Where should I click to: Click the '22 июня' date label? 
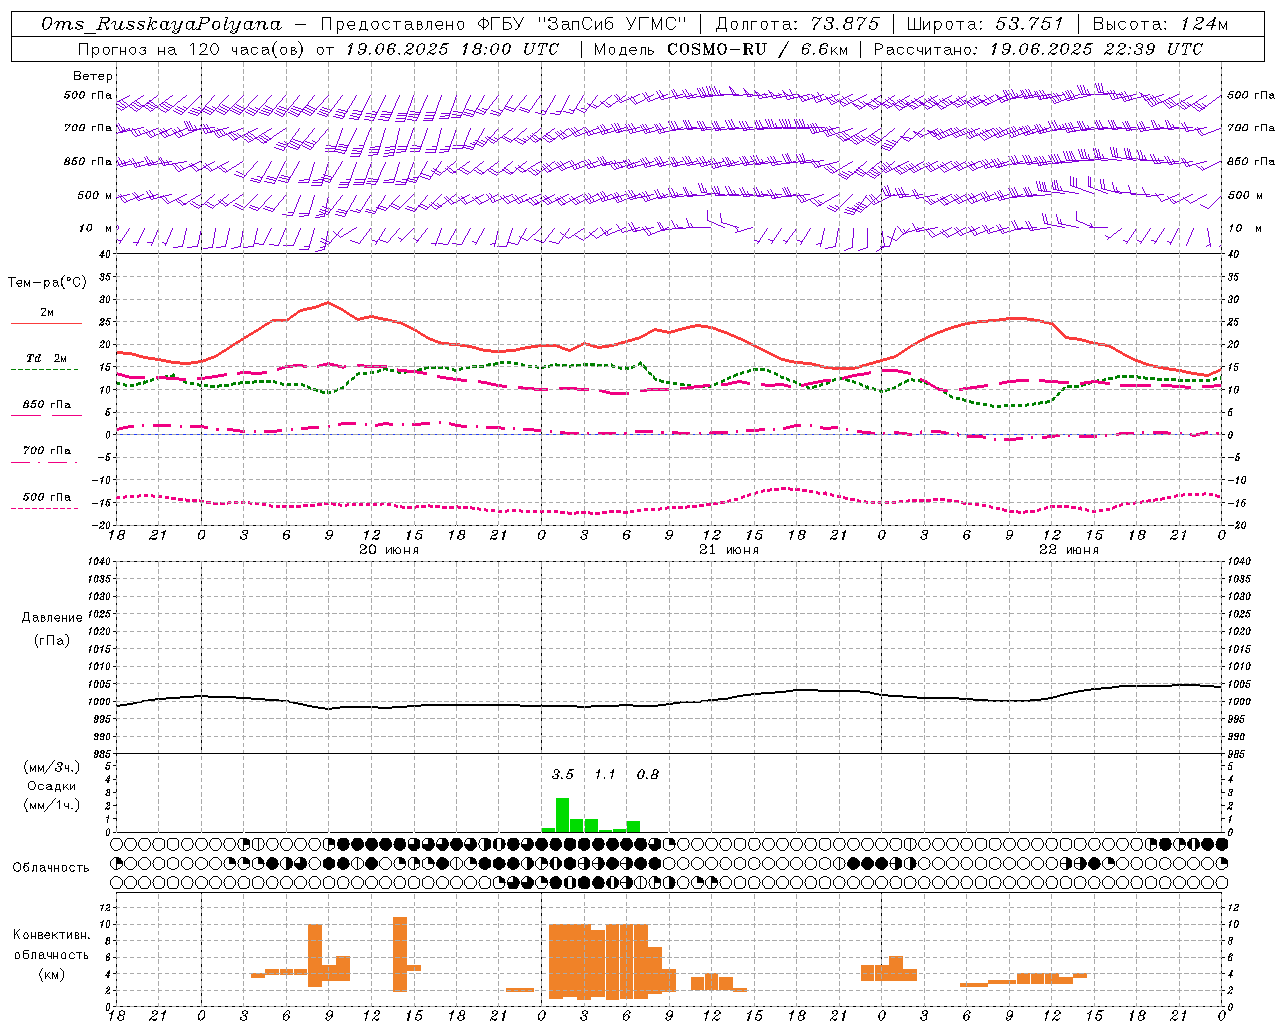click(x=1069, y=550)
